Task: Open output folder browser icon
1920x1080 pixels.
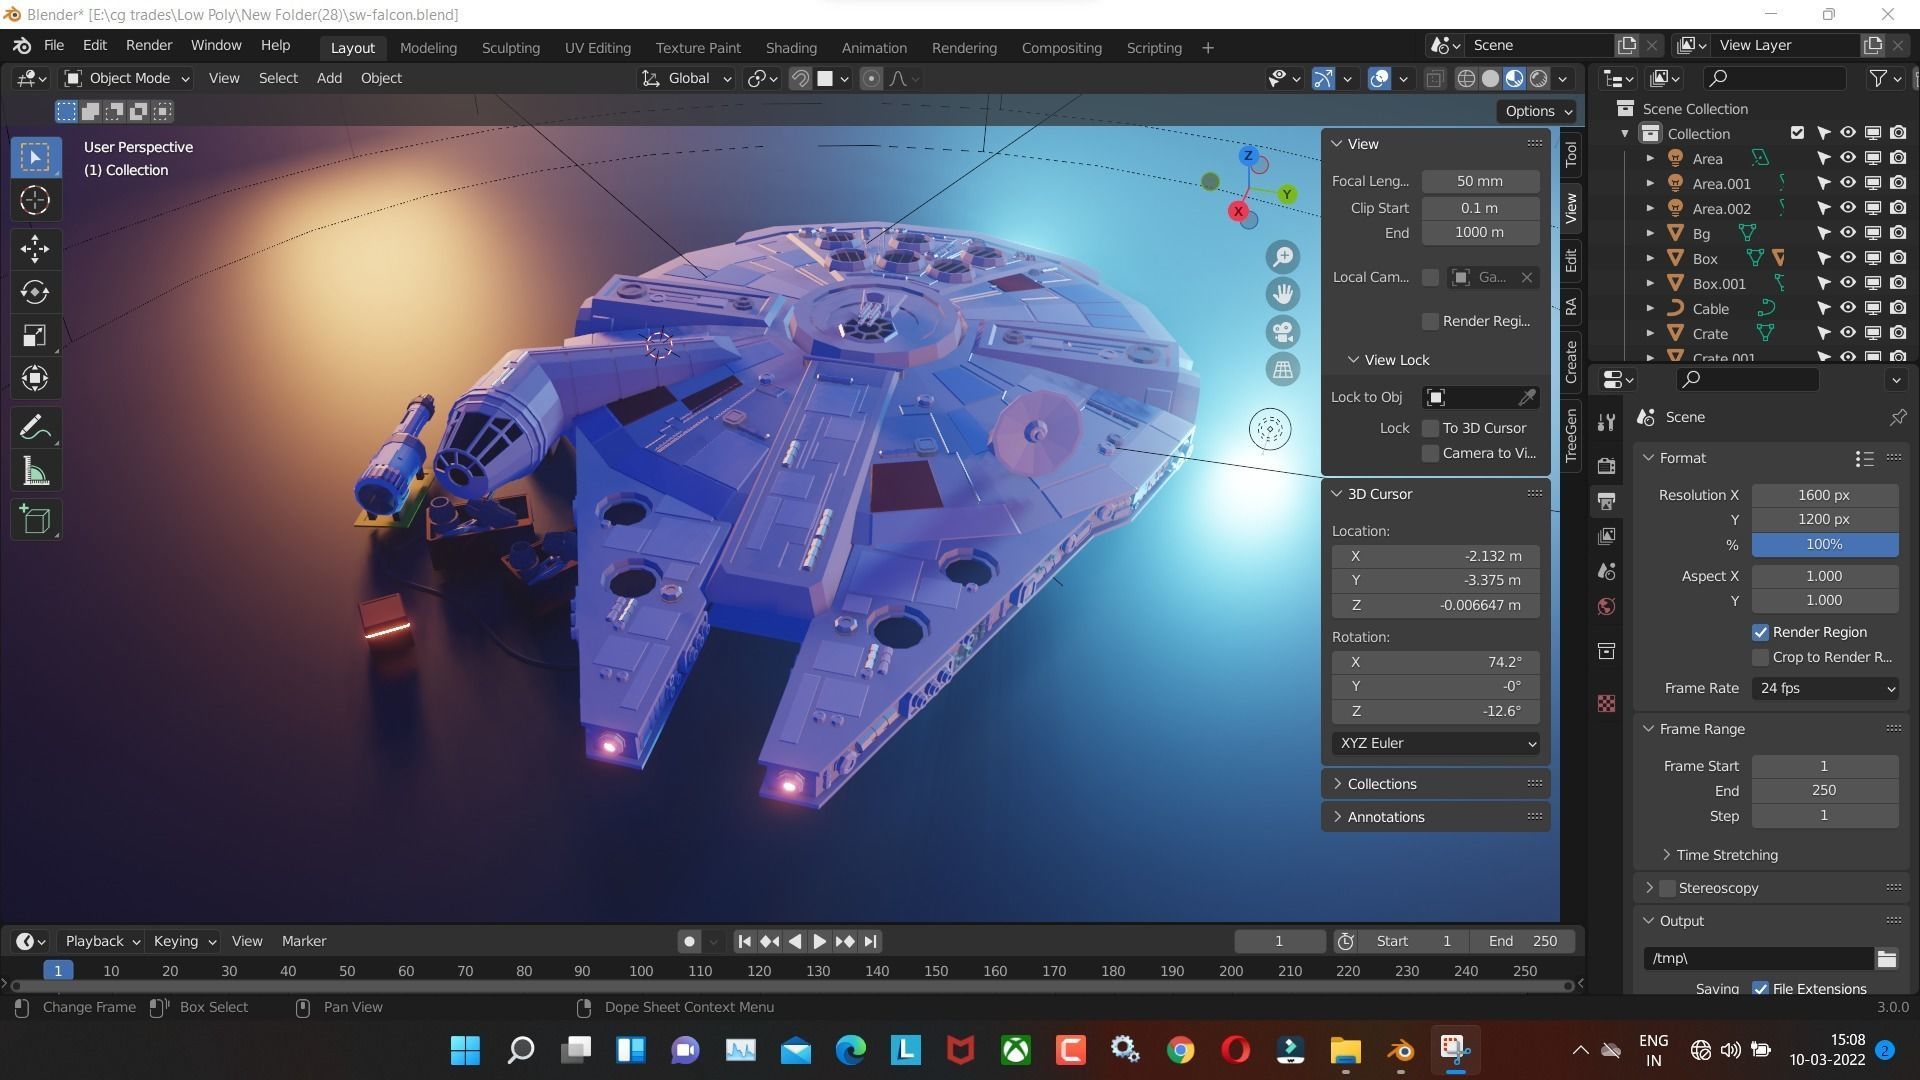Action: [x=1886, y=959]
